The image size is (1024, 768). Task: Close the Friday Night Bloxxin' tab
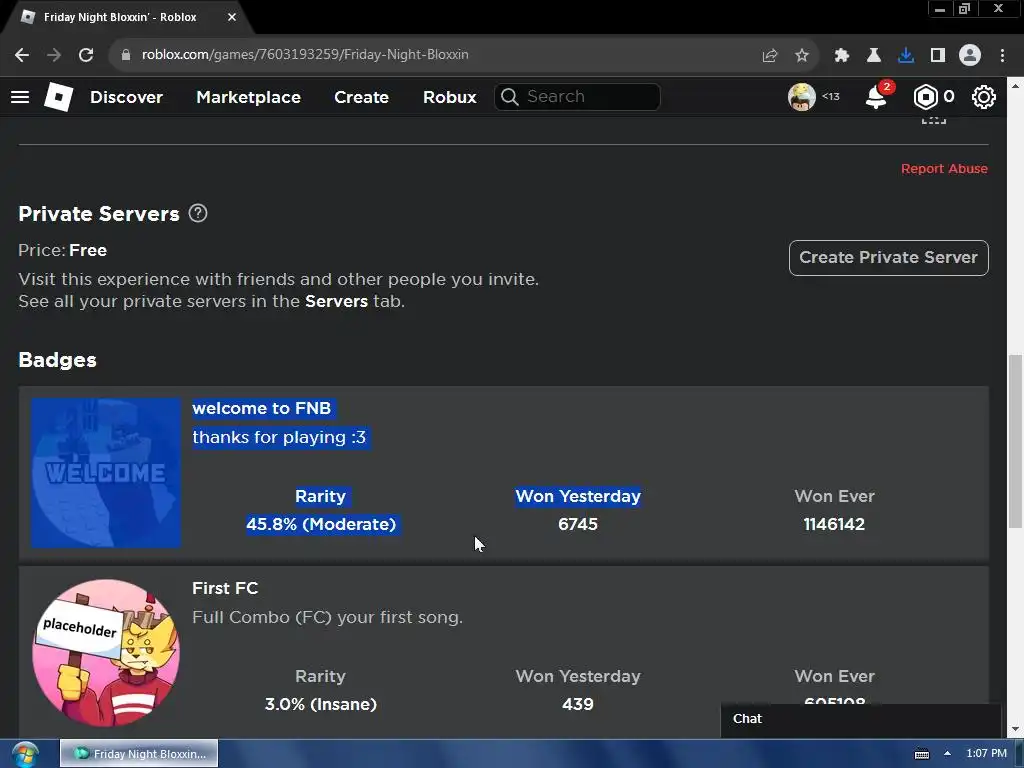(232, 17)
